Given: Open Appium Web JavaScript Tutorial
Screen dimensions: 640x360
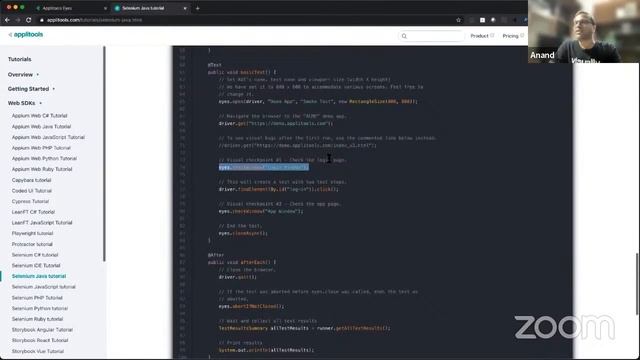Looking at the screenshot, I should (x=48, y=137).
